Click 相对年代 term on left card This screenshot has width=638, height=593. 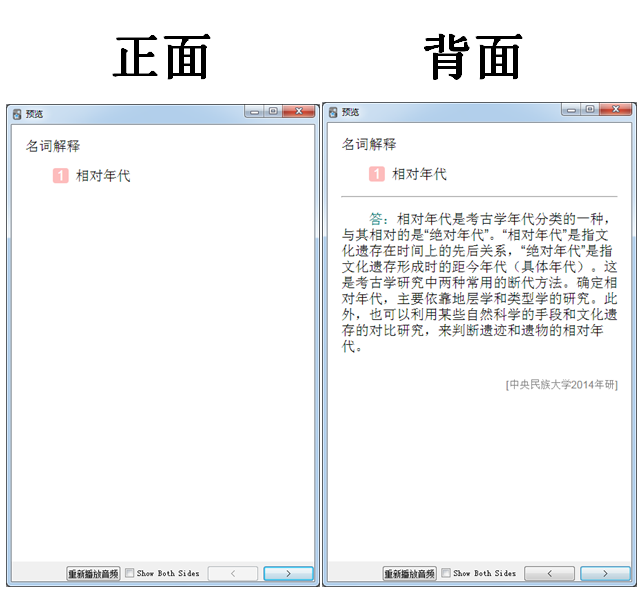[x=103, y=176]
